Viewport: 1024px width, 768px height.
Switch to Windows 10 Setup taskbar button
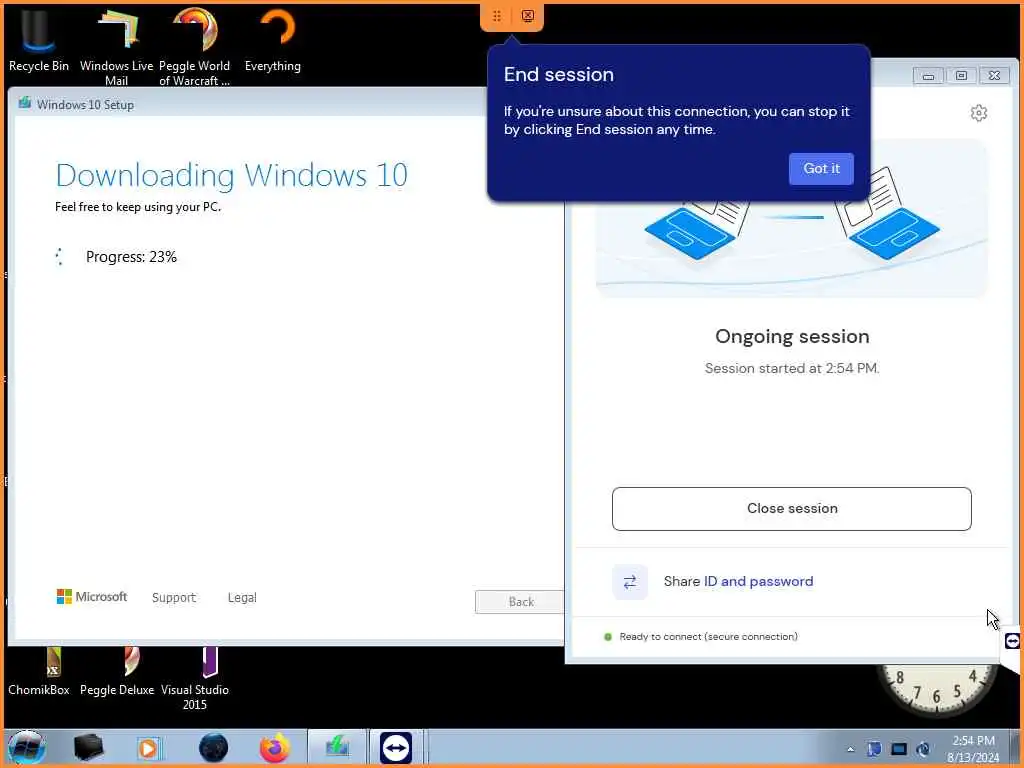[x=337, y=747]
